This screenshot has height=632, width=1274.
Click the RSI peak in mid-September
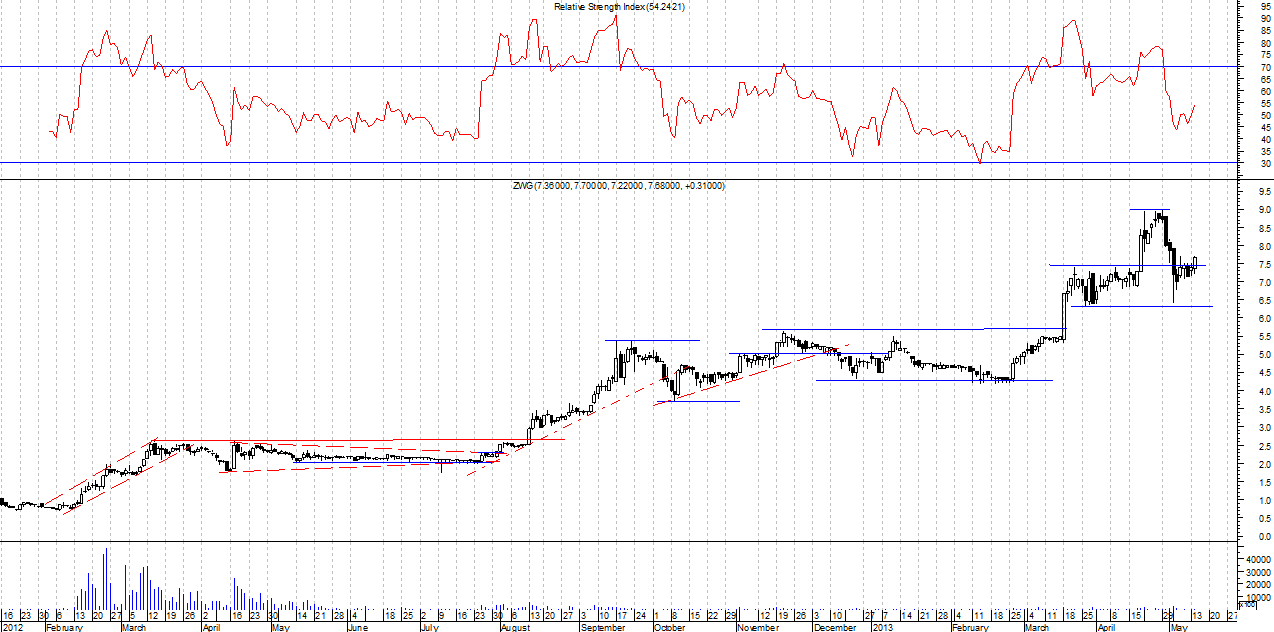click(616, 17)
